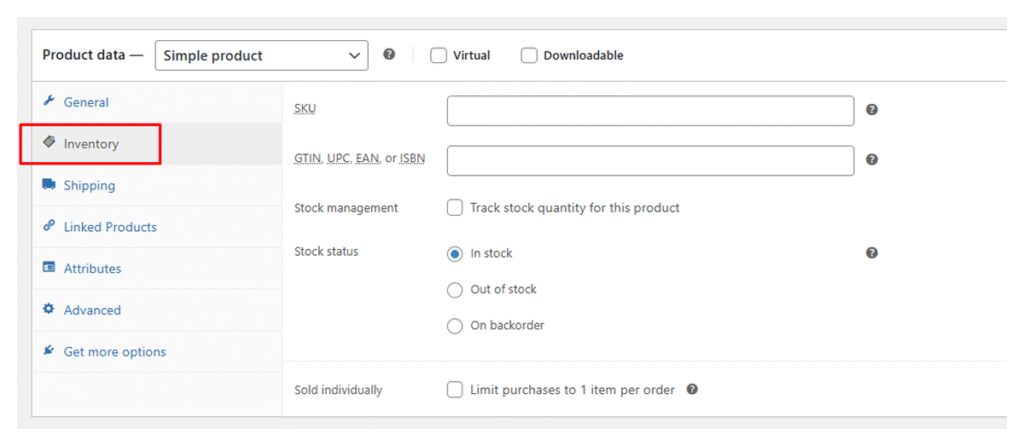The width and height of the screenshot is (1024, 446).
Task: Click inside the SKU text field
Action: (650, 111)
